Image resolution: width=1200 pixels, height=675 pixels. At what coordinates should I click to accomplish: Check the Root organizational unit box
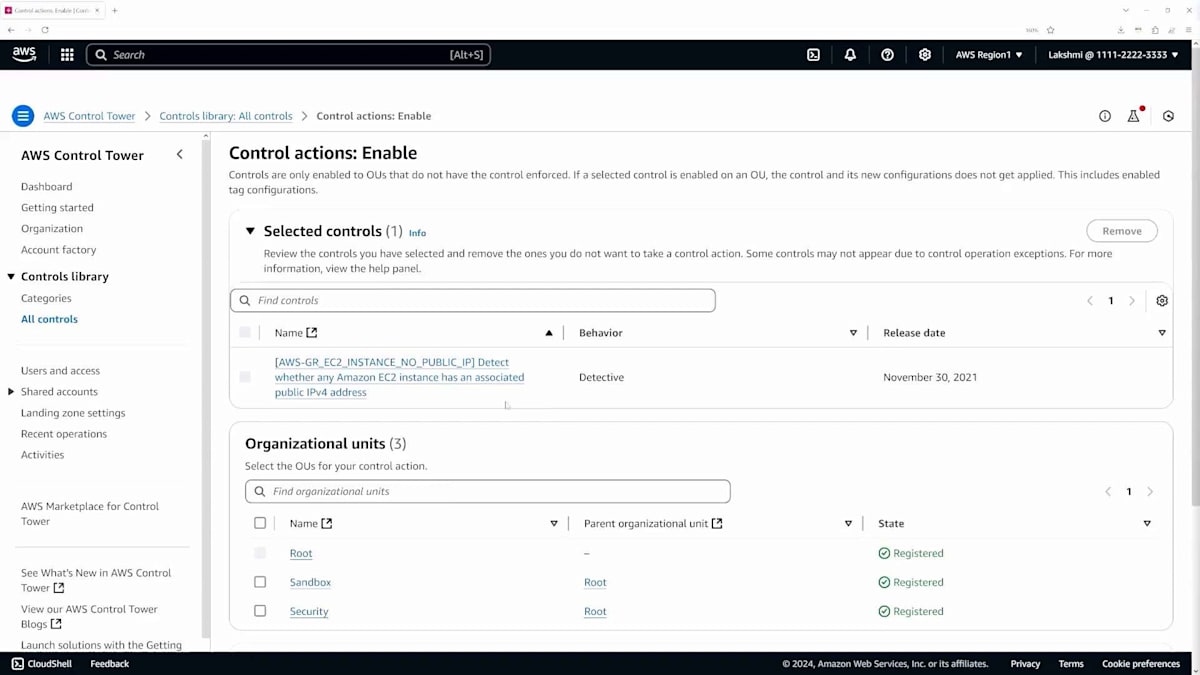(x=260, y=553)
